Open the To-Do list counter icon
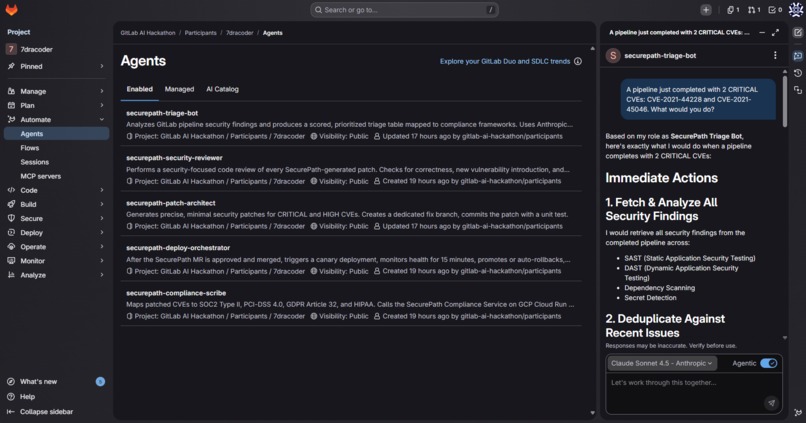 coord(775,10)
